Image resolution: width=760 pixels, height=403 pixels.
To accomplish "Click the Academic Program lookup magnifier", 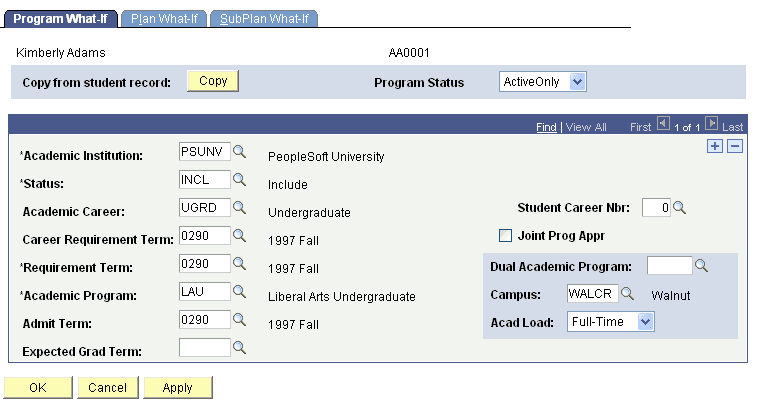I will coord(240,293).
